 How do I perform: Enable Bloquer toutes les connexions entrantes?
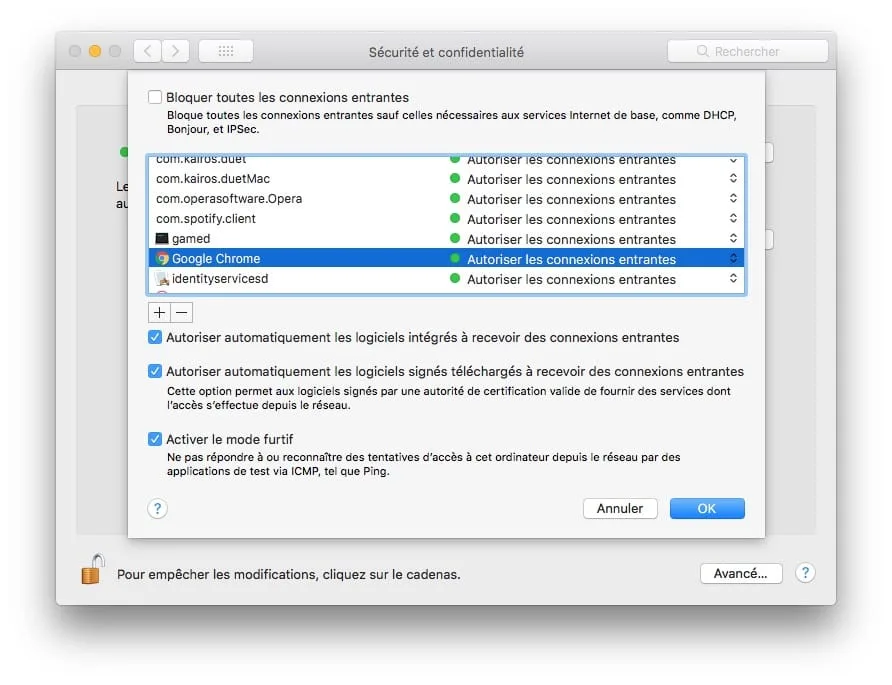(x=155, y=97)
